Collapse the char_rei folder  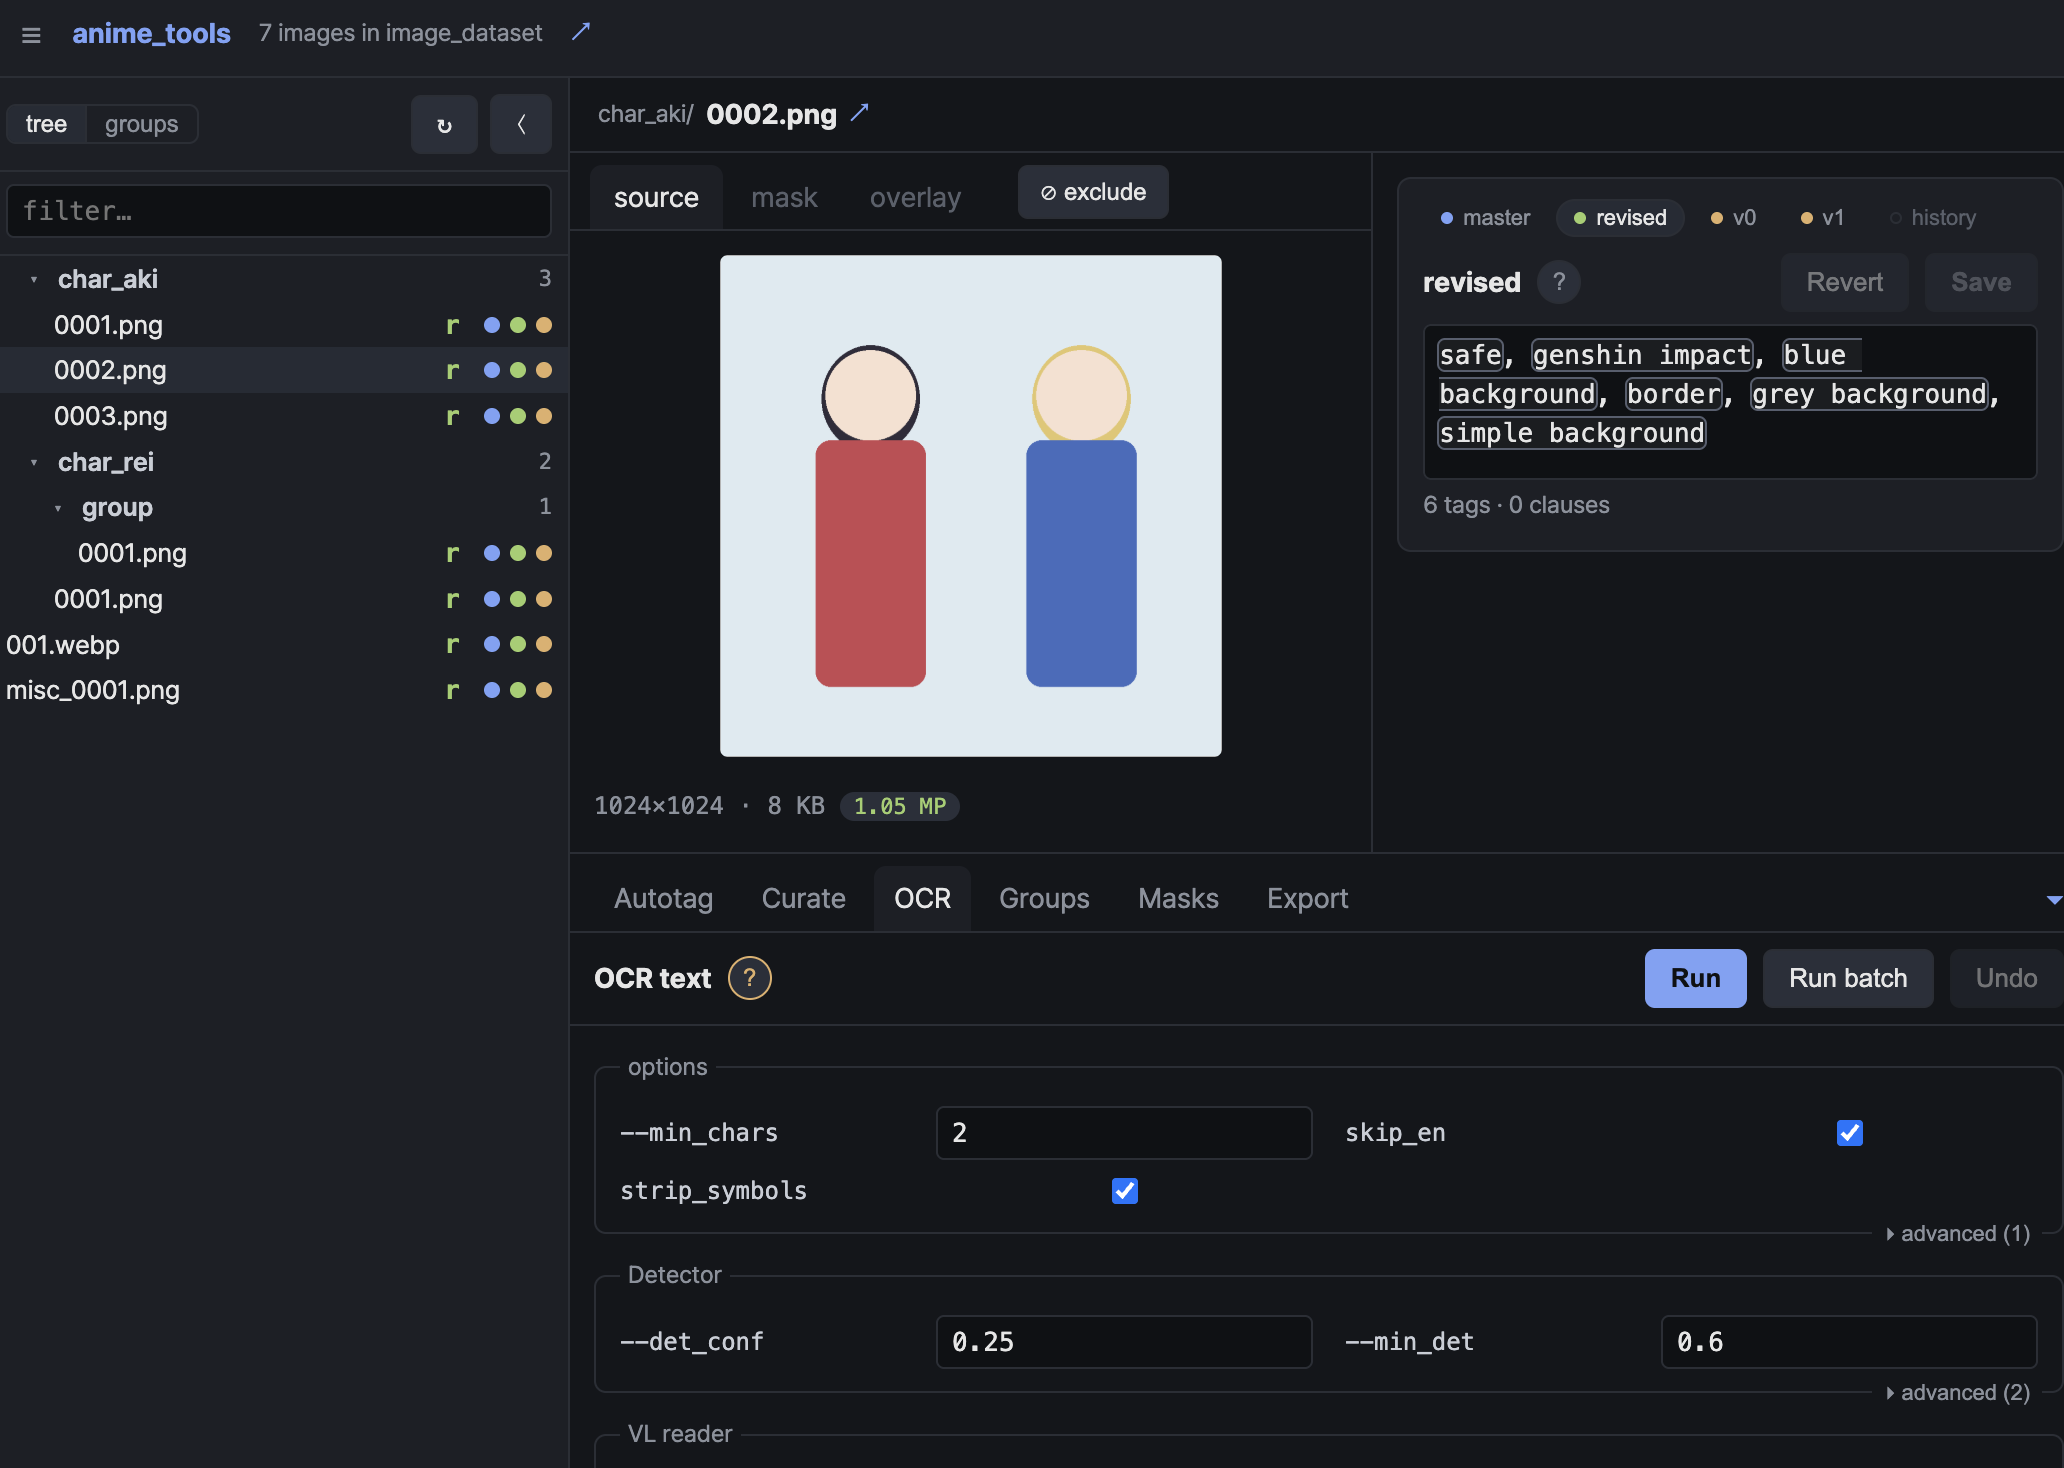(x=34, y=463)
